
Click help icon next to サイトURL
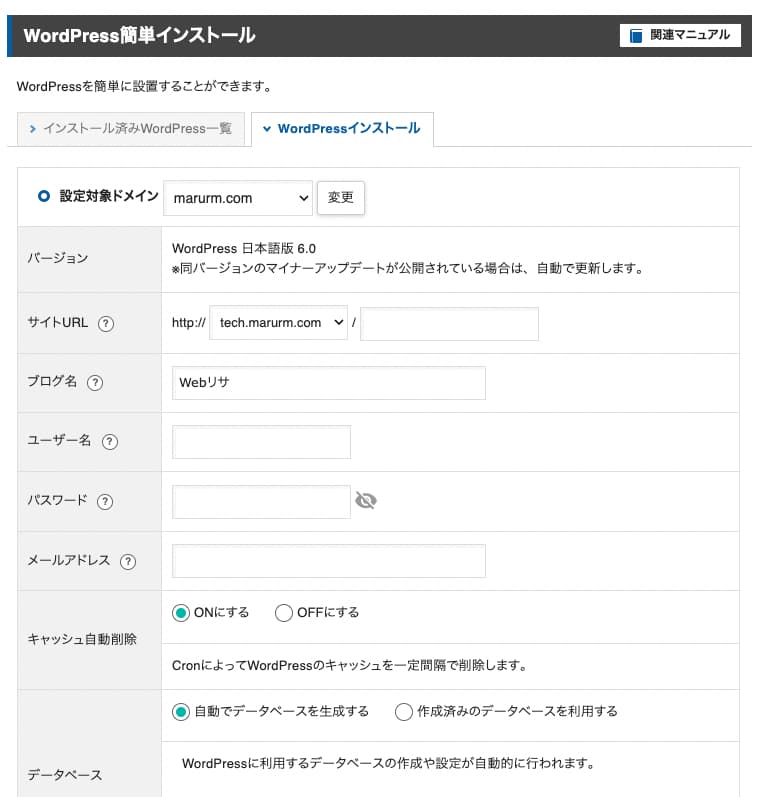(106, 323)
